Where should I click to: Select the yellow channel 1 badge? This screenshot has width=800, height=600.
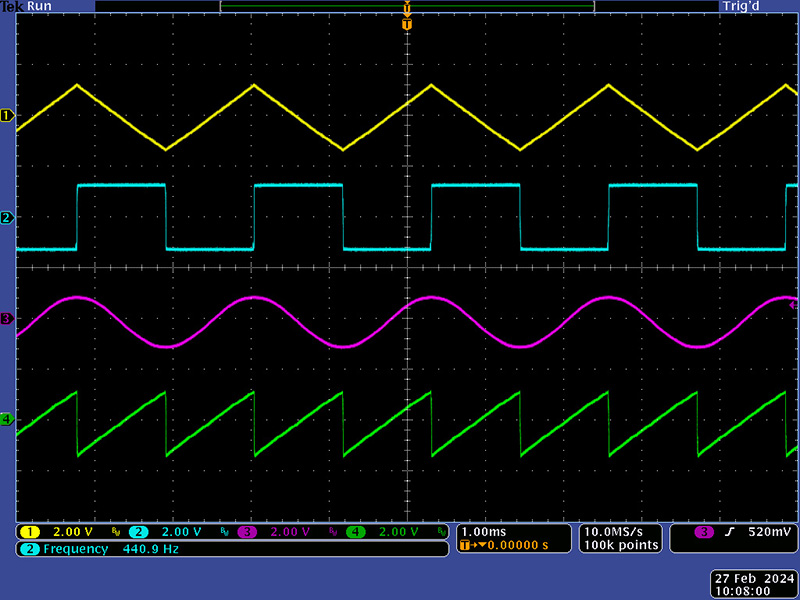tap(31, 532)
